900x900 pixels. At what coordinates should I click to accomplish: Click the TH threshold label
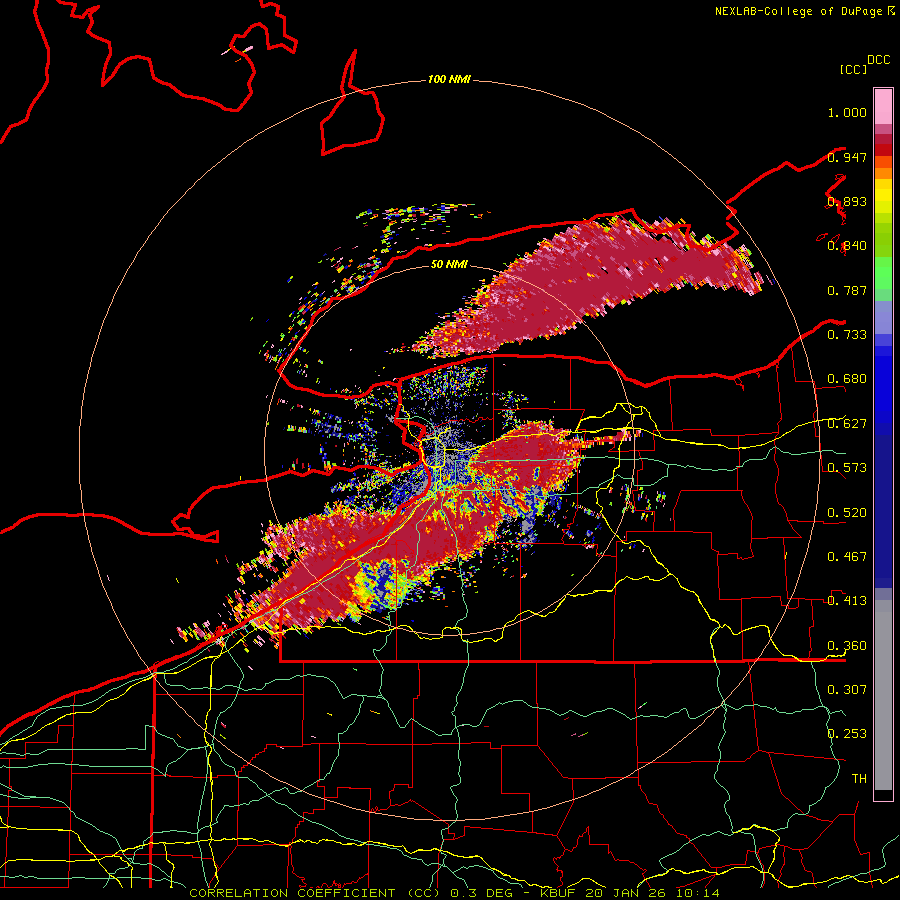pos(859,778)
